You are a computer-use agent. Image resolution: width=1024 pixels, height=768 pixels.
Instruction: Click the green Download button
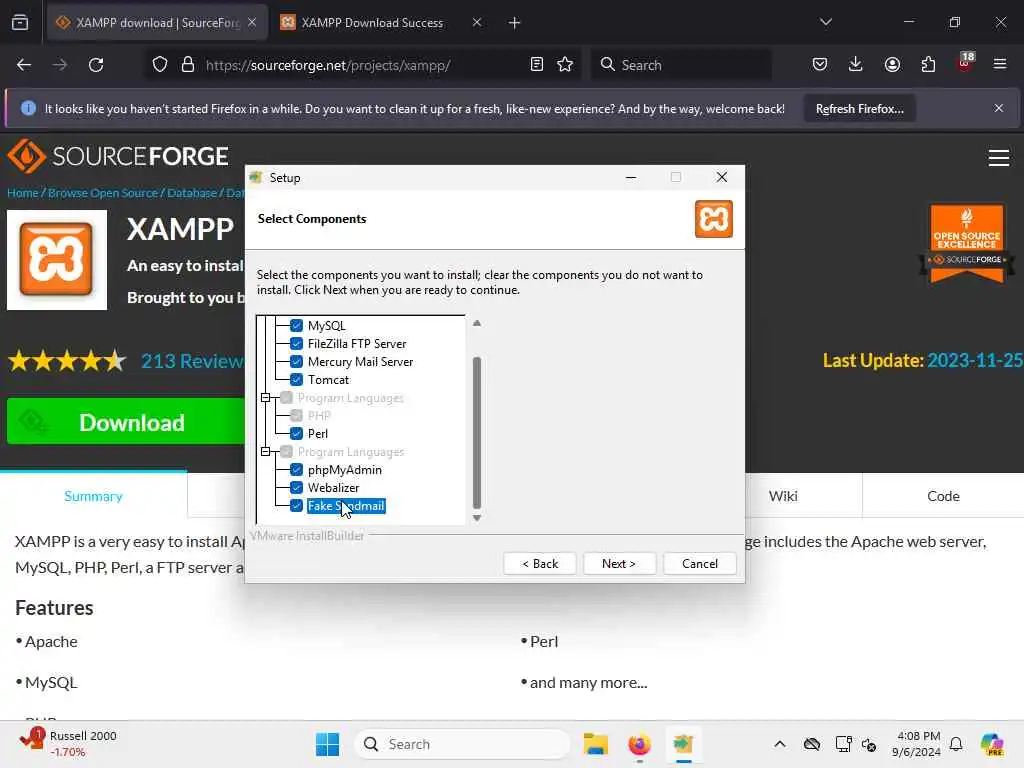coord(126,422)
